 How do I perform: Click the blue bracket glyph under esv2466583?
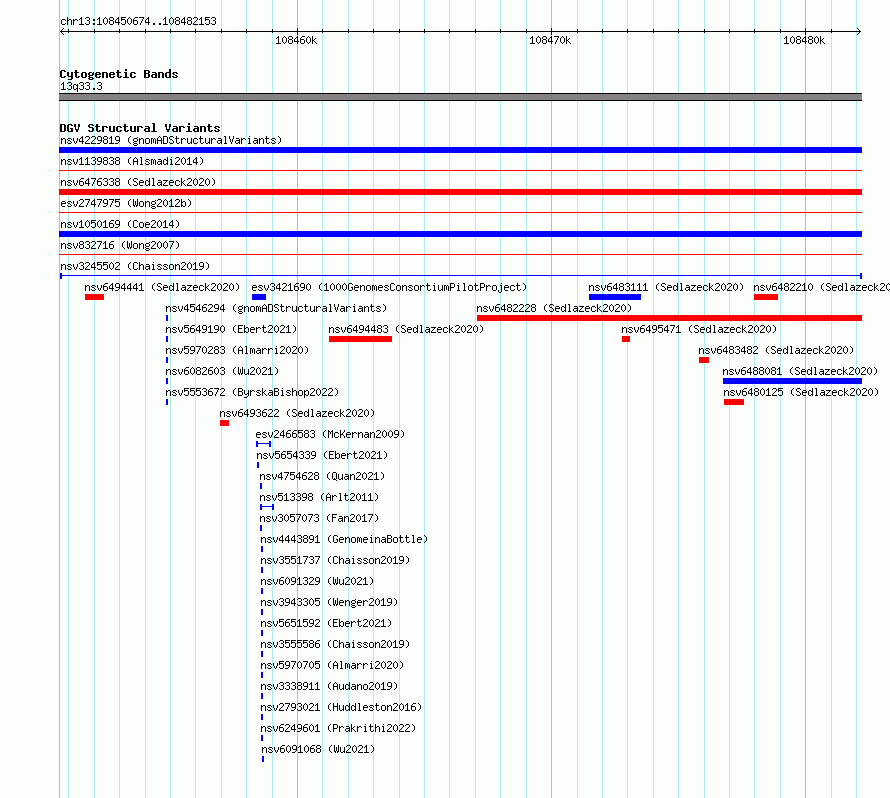click(263, 444)
